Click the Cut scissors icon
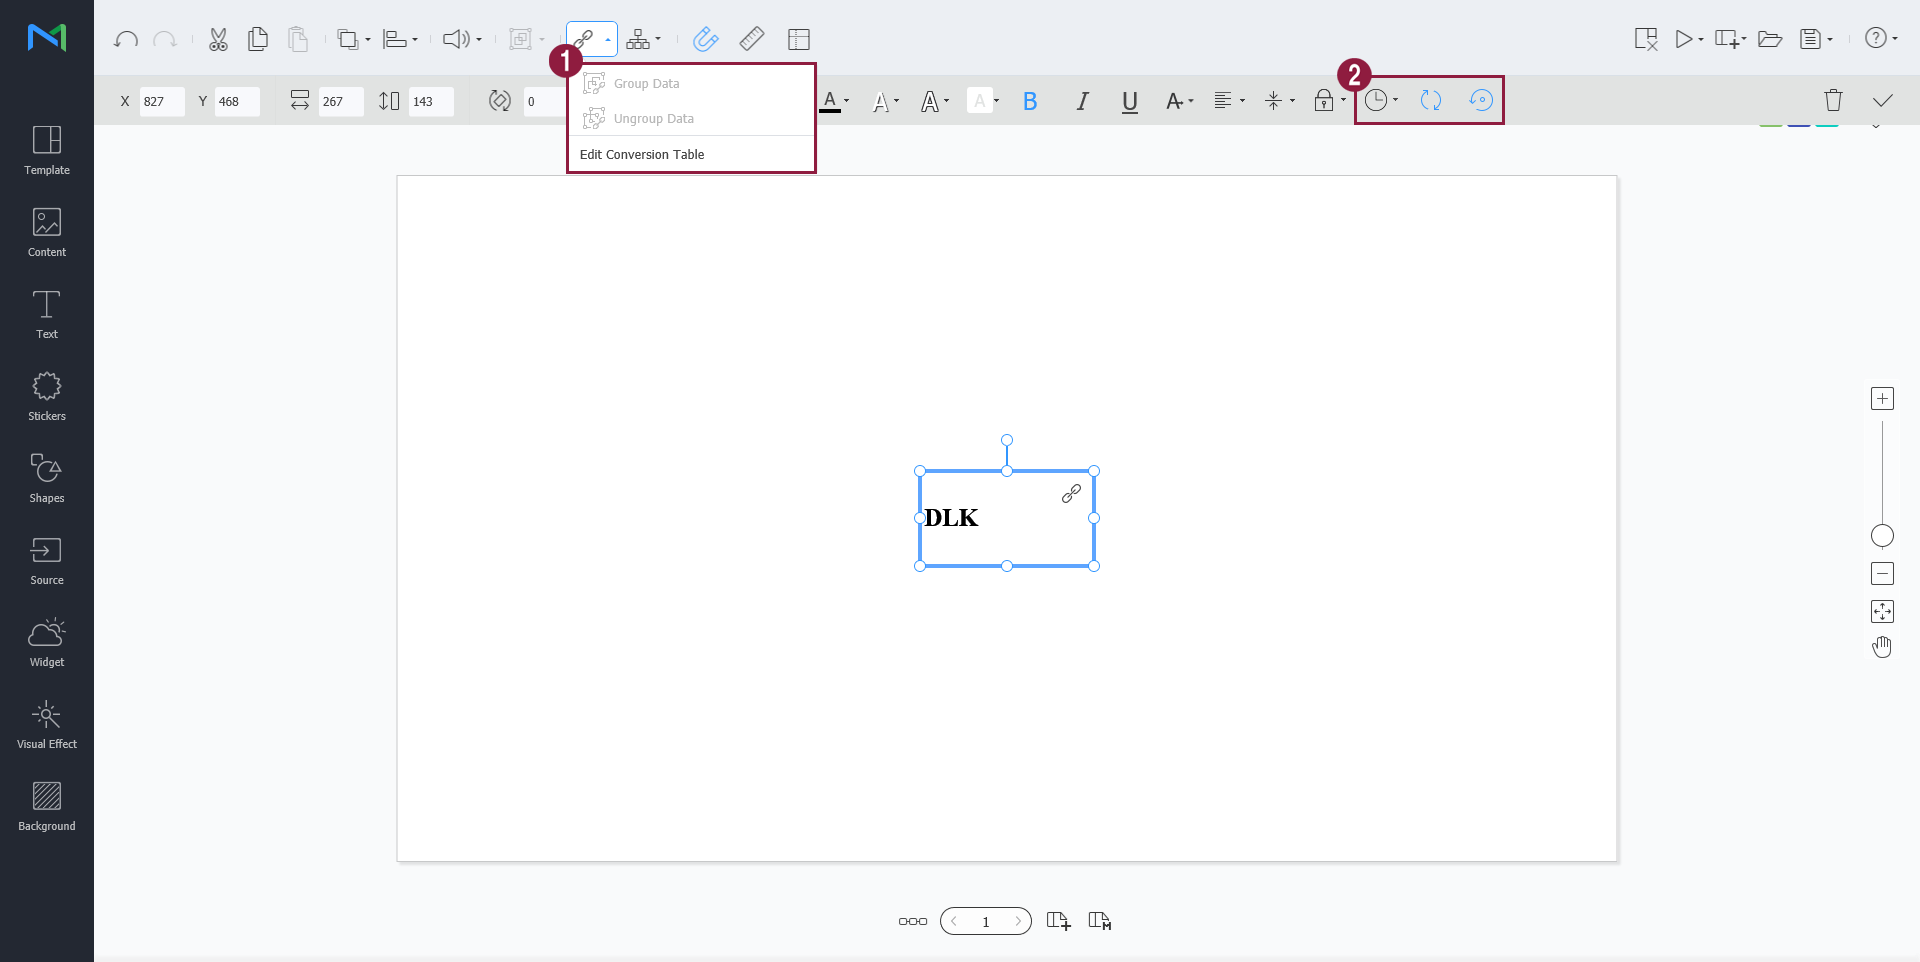Image resolution: width=1920 pixels, height=962 pixels. tap(218, 40)
